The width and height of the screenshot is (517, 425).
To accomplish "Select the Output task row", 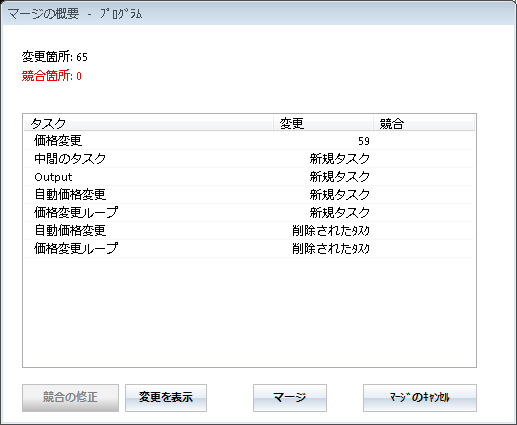I will [x=249, y=177].
